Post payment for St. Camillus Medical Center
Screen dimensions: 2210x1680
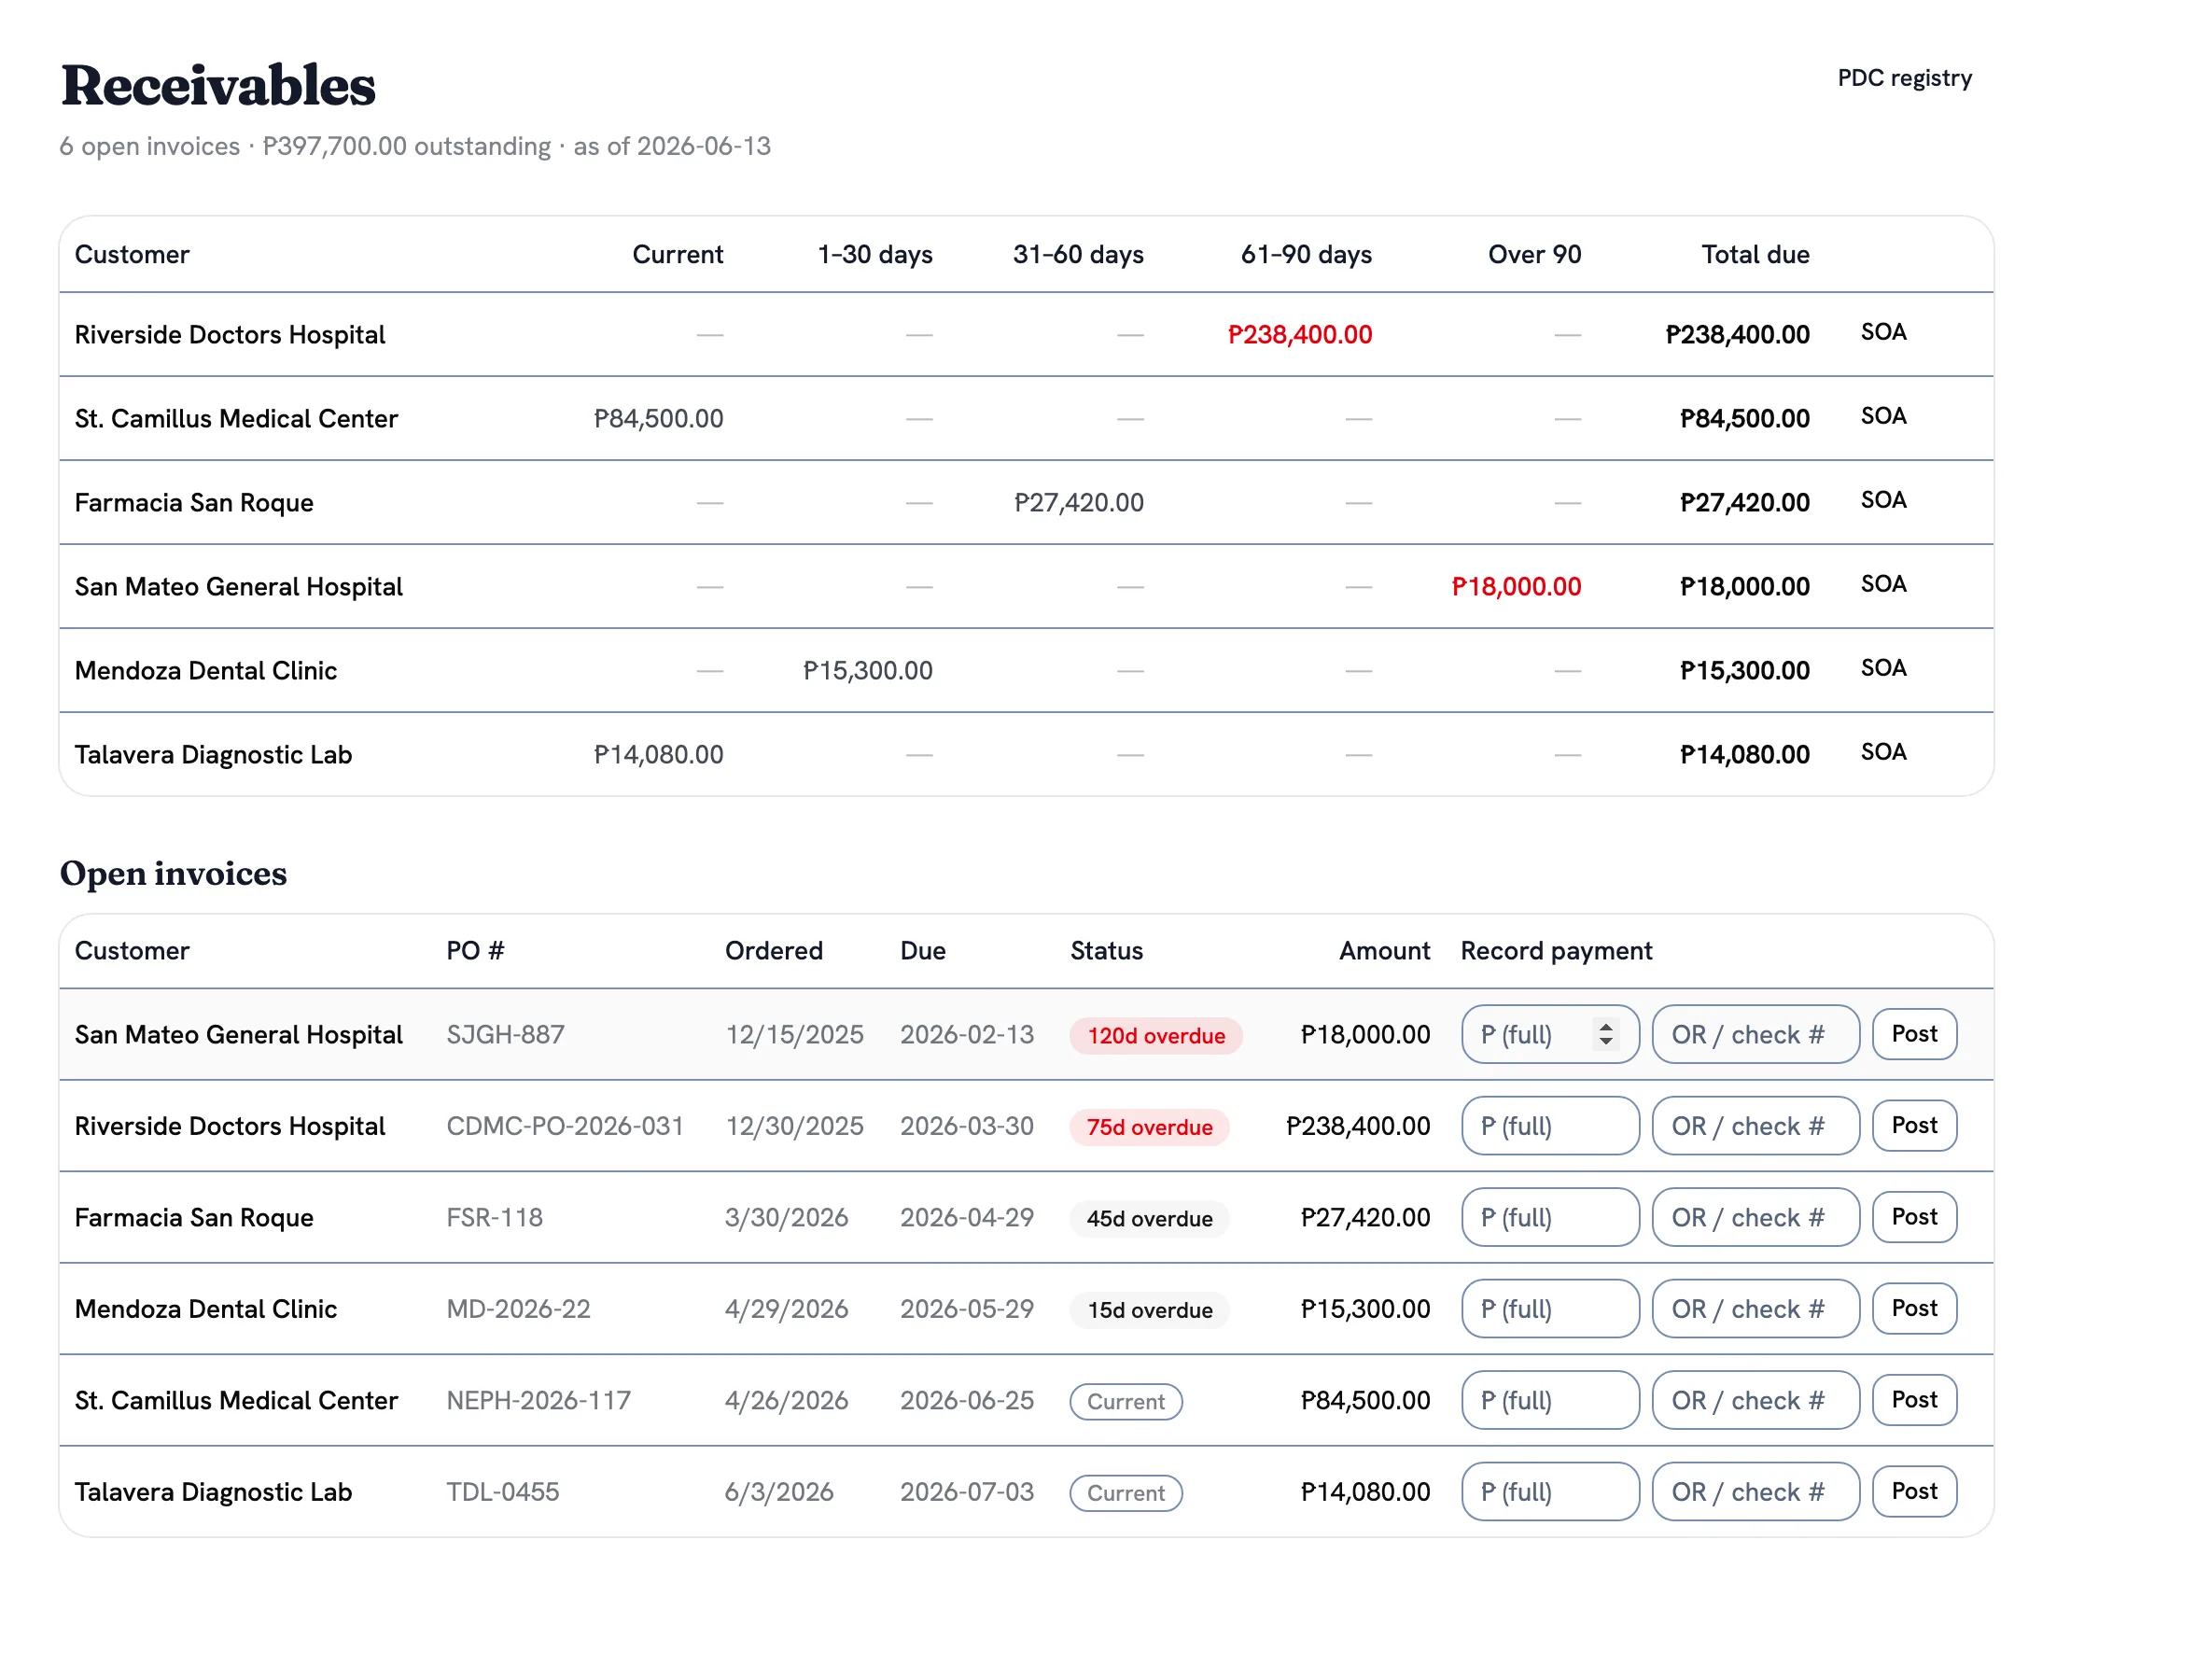(x=1913, y=1399)
